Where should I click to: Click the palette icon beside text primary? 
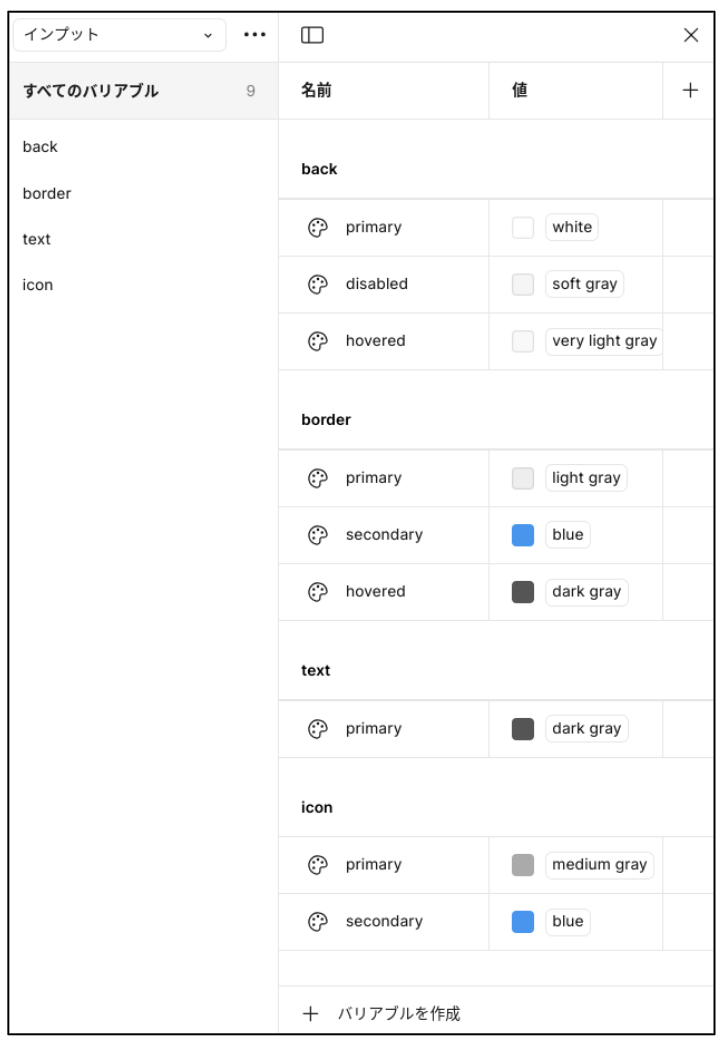pos(317,729)
